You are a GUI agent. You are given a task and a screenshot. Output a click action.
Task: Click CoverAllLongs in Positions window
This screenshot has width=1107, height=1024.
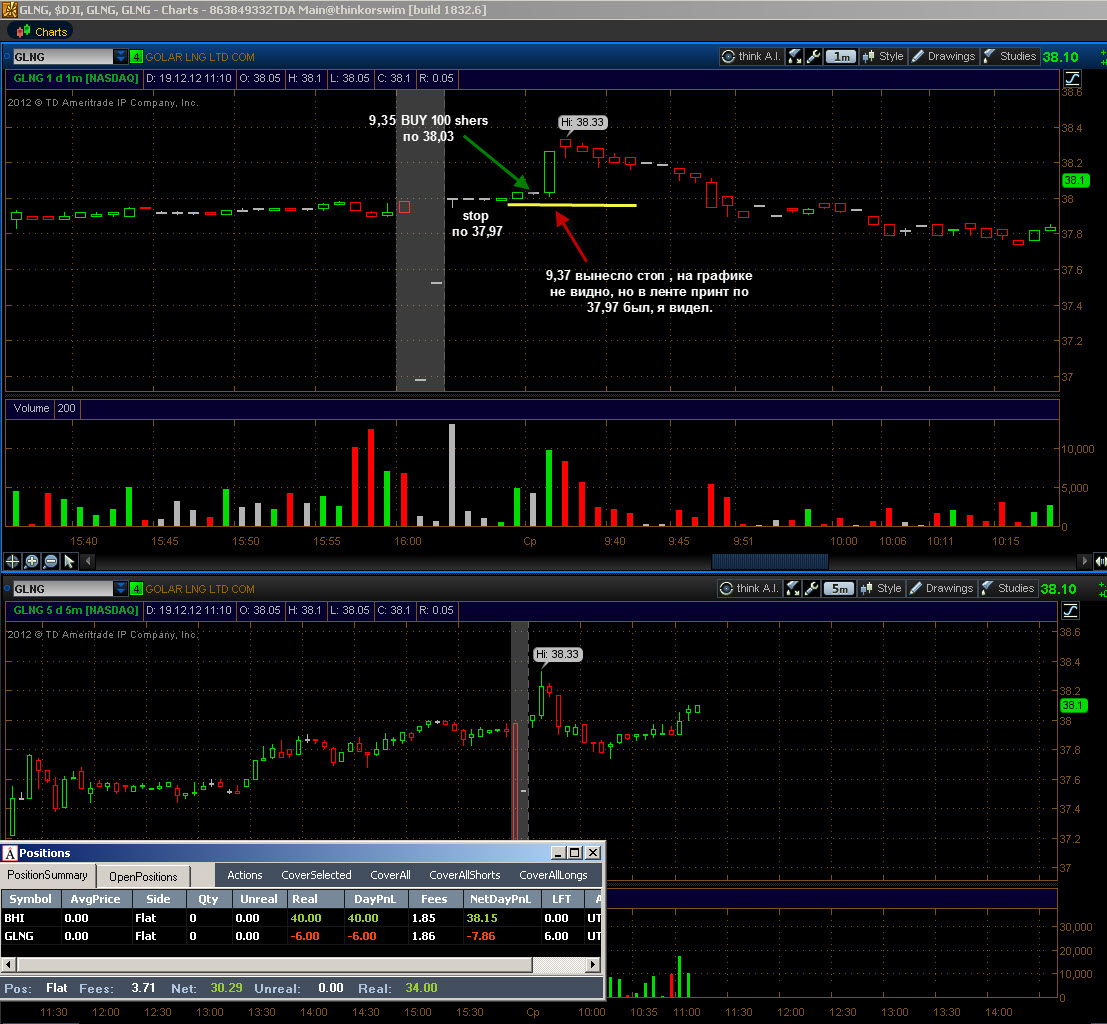tap(554, 875)
